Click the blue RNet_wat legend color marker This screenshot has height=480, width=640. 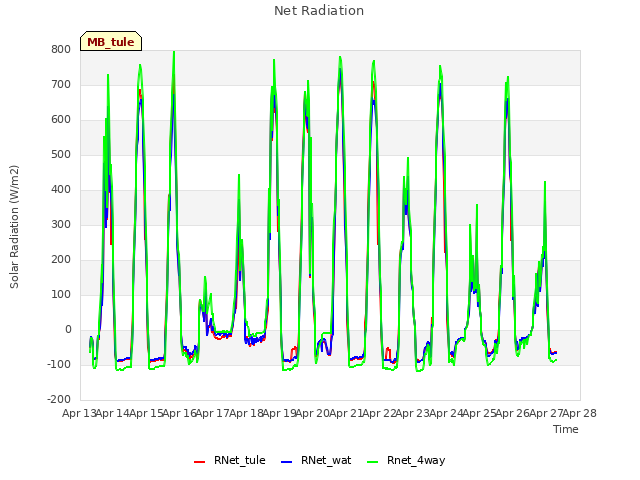pos(287,462)
